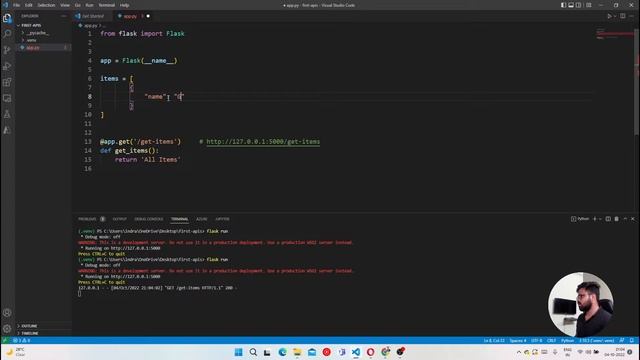Image resolution: width=640 pixels, height=360 pixels.
Task: Open the Accounts icon in activity bar
Action: pos(7,313)
